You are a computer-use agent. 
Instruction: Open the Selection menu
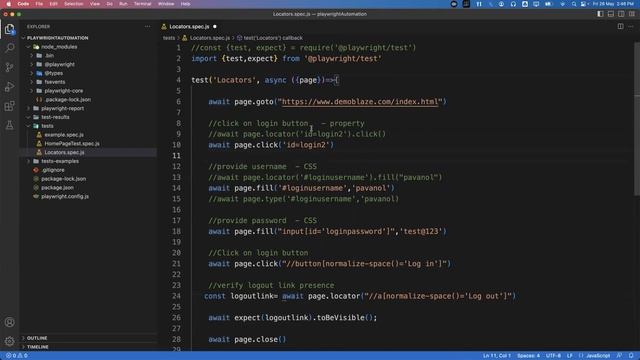pos(74,4)
